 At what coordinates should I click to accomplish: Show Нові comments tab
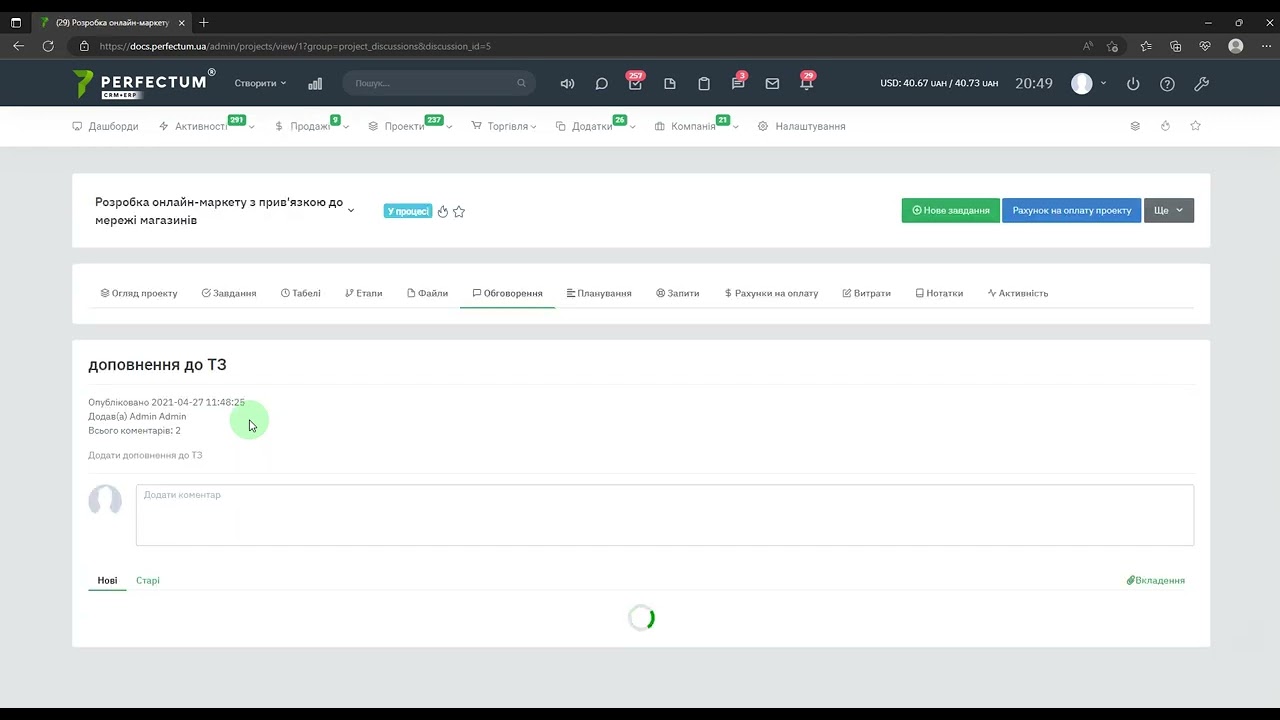coord(107,580)
